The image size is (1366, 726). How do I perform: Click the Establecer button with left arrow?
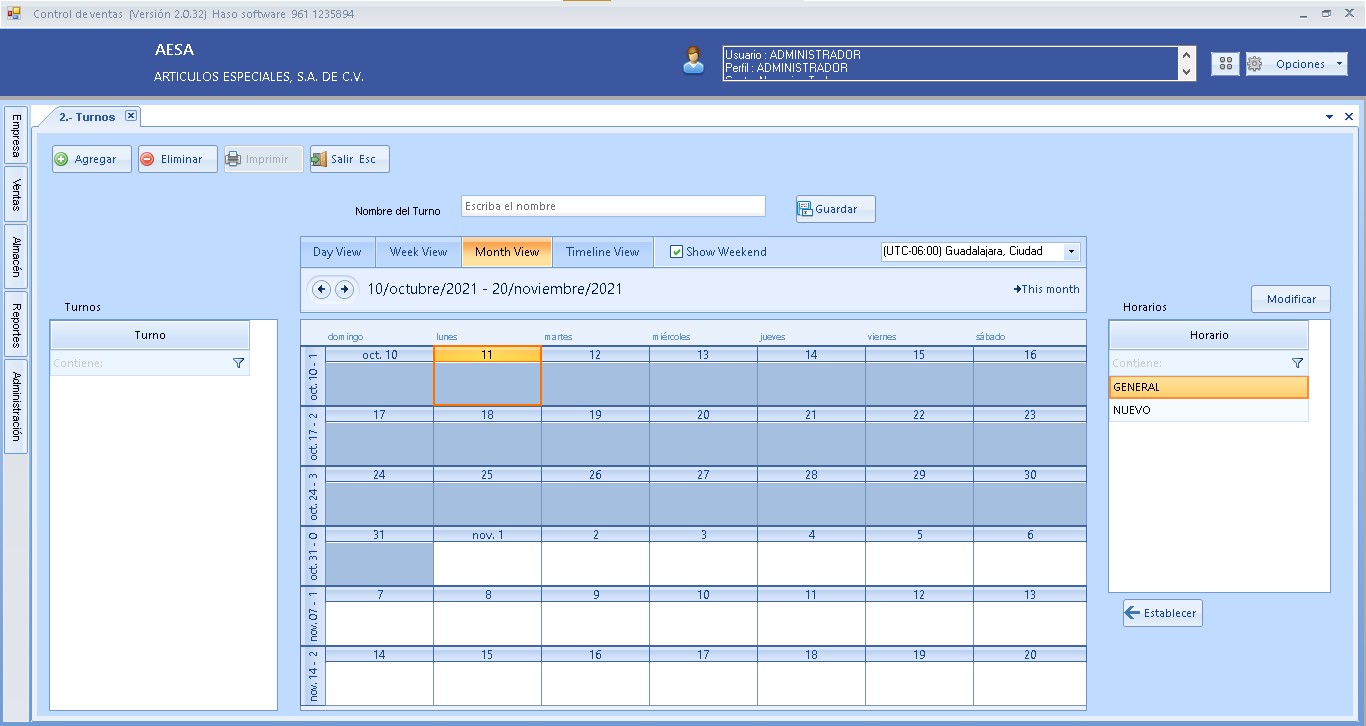[x=1163, y=613]
